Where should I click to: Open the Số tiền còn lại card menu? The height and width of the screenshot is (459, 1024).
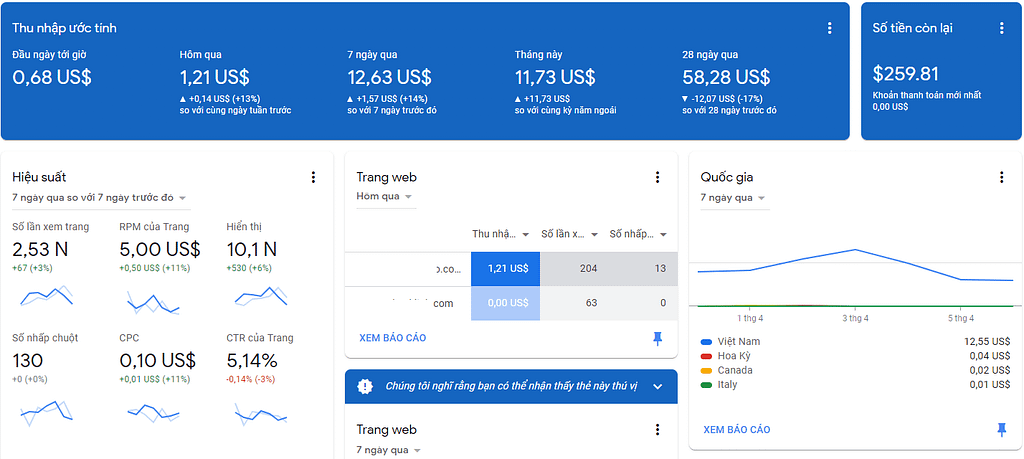[x=1001, y=28]
